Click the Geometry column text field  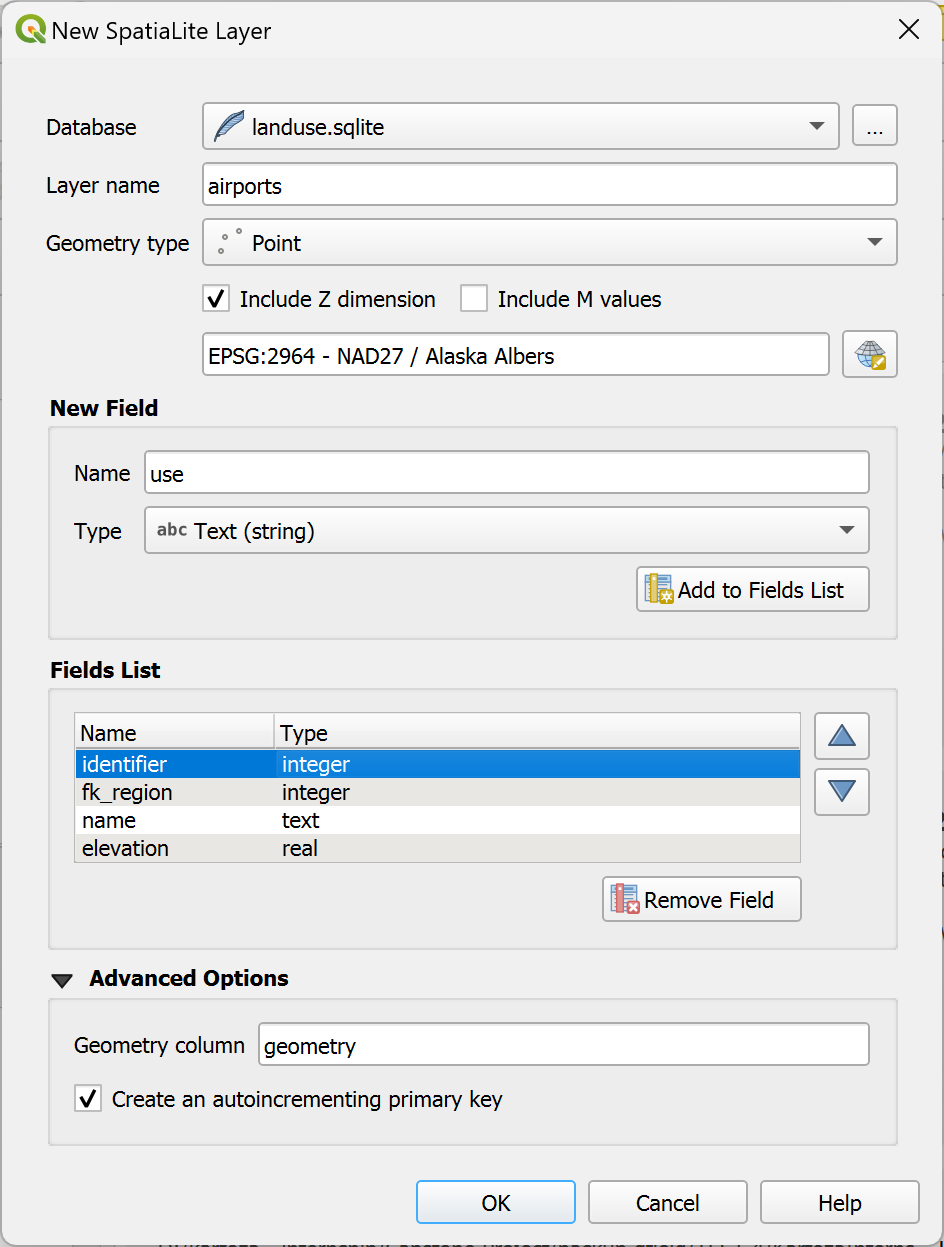click(x=563, y=1046)
